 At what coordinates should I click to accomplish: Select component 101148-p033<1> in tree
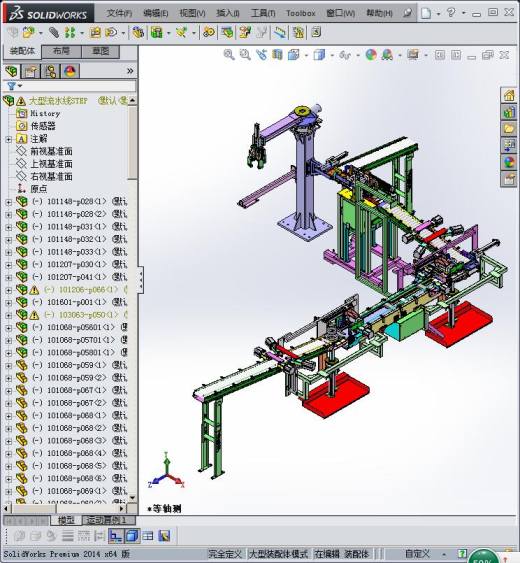[x=72, y=252]
